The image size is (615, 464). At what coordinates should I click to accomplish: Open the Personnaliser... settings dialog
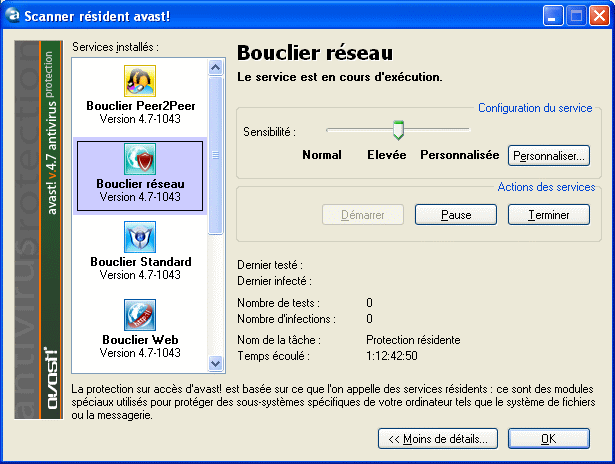point(549,156)
